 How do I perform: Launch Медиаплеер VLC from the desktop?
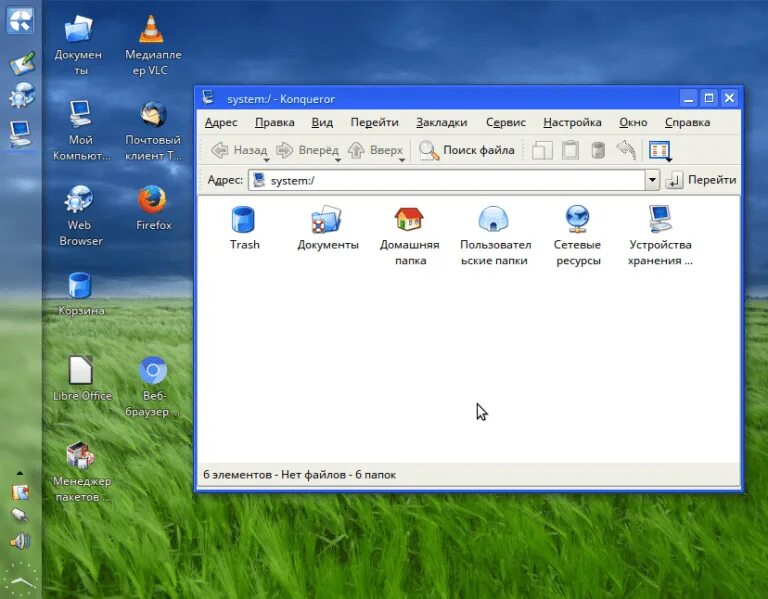tap(152, 45)
